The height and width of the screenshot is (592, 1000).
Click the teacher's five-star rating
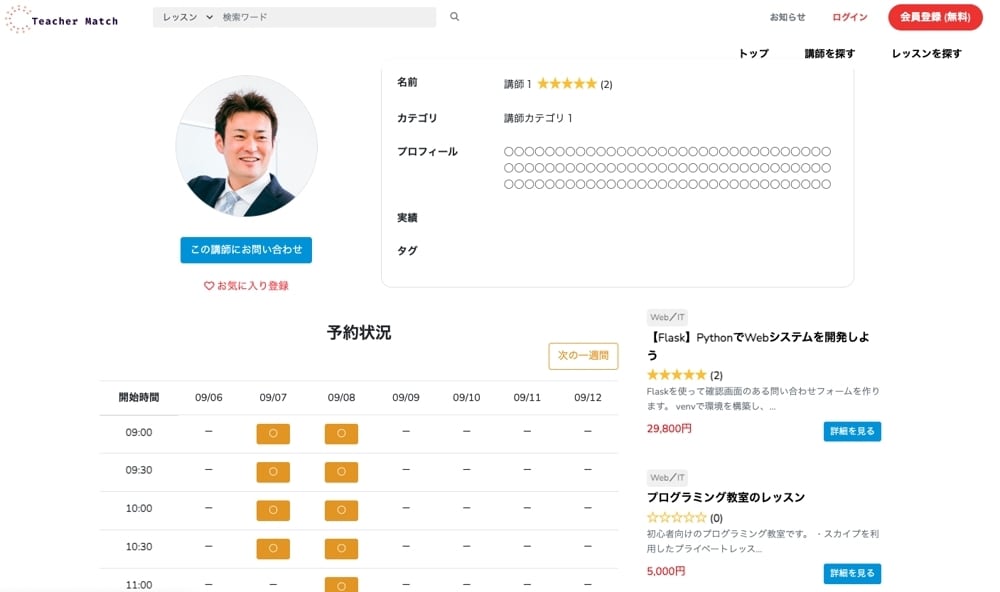(x=567, y=84)
